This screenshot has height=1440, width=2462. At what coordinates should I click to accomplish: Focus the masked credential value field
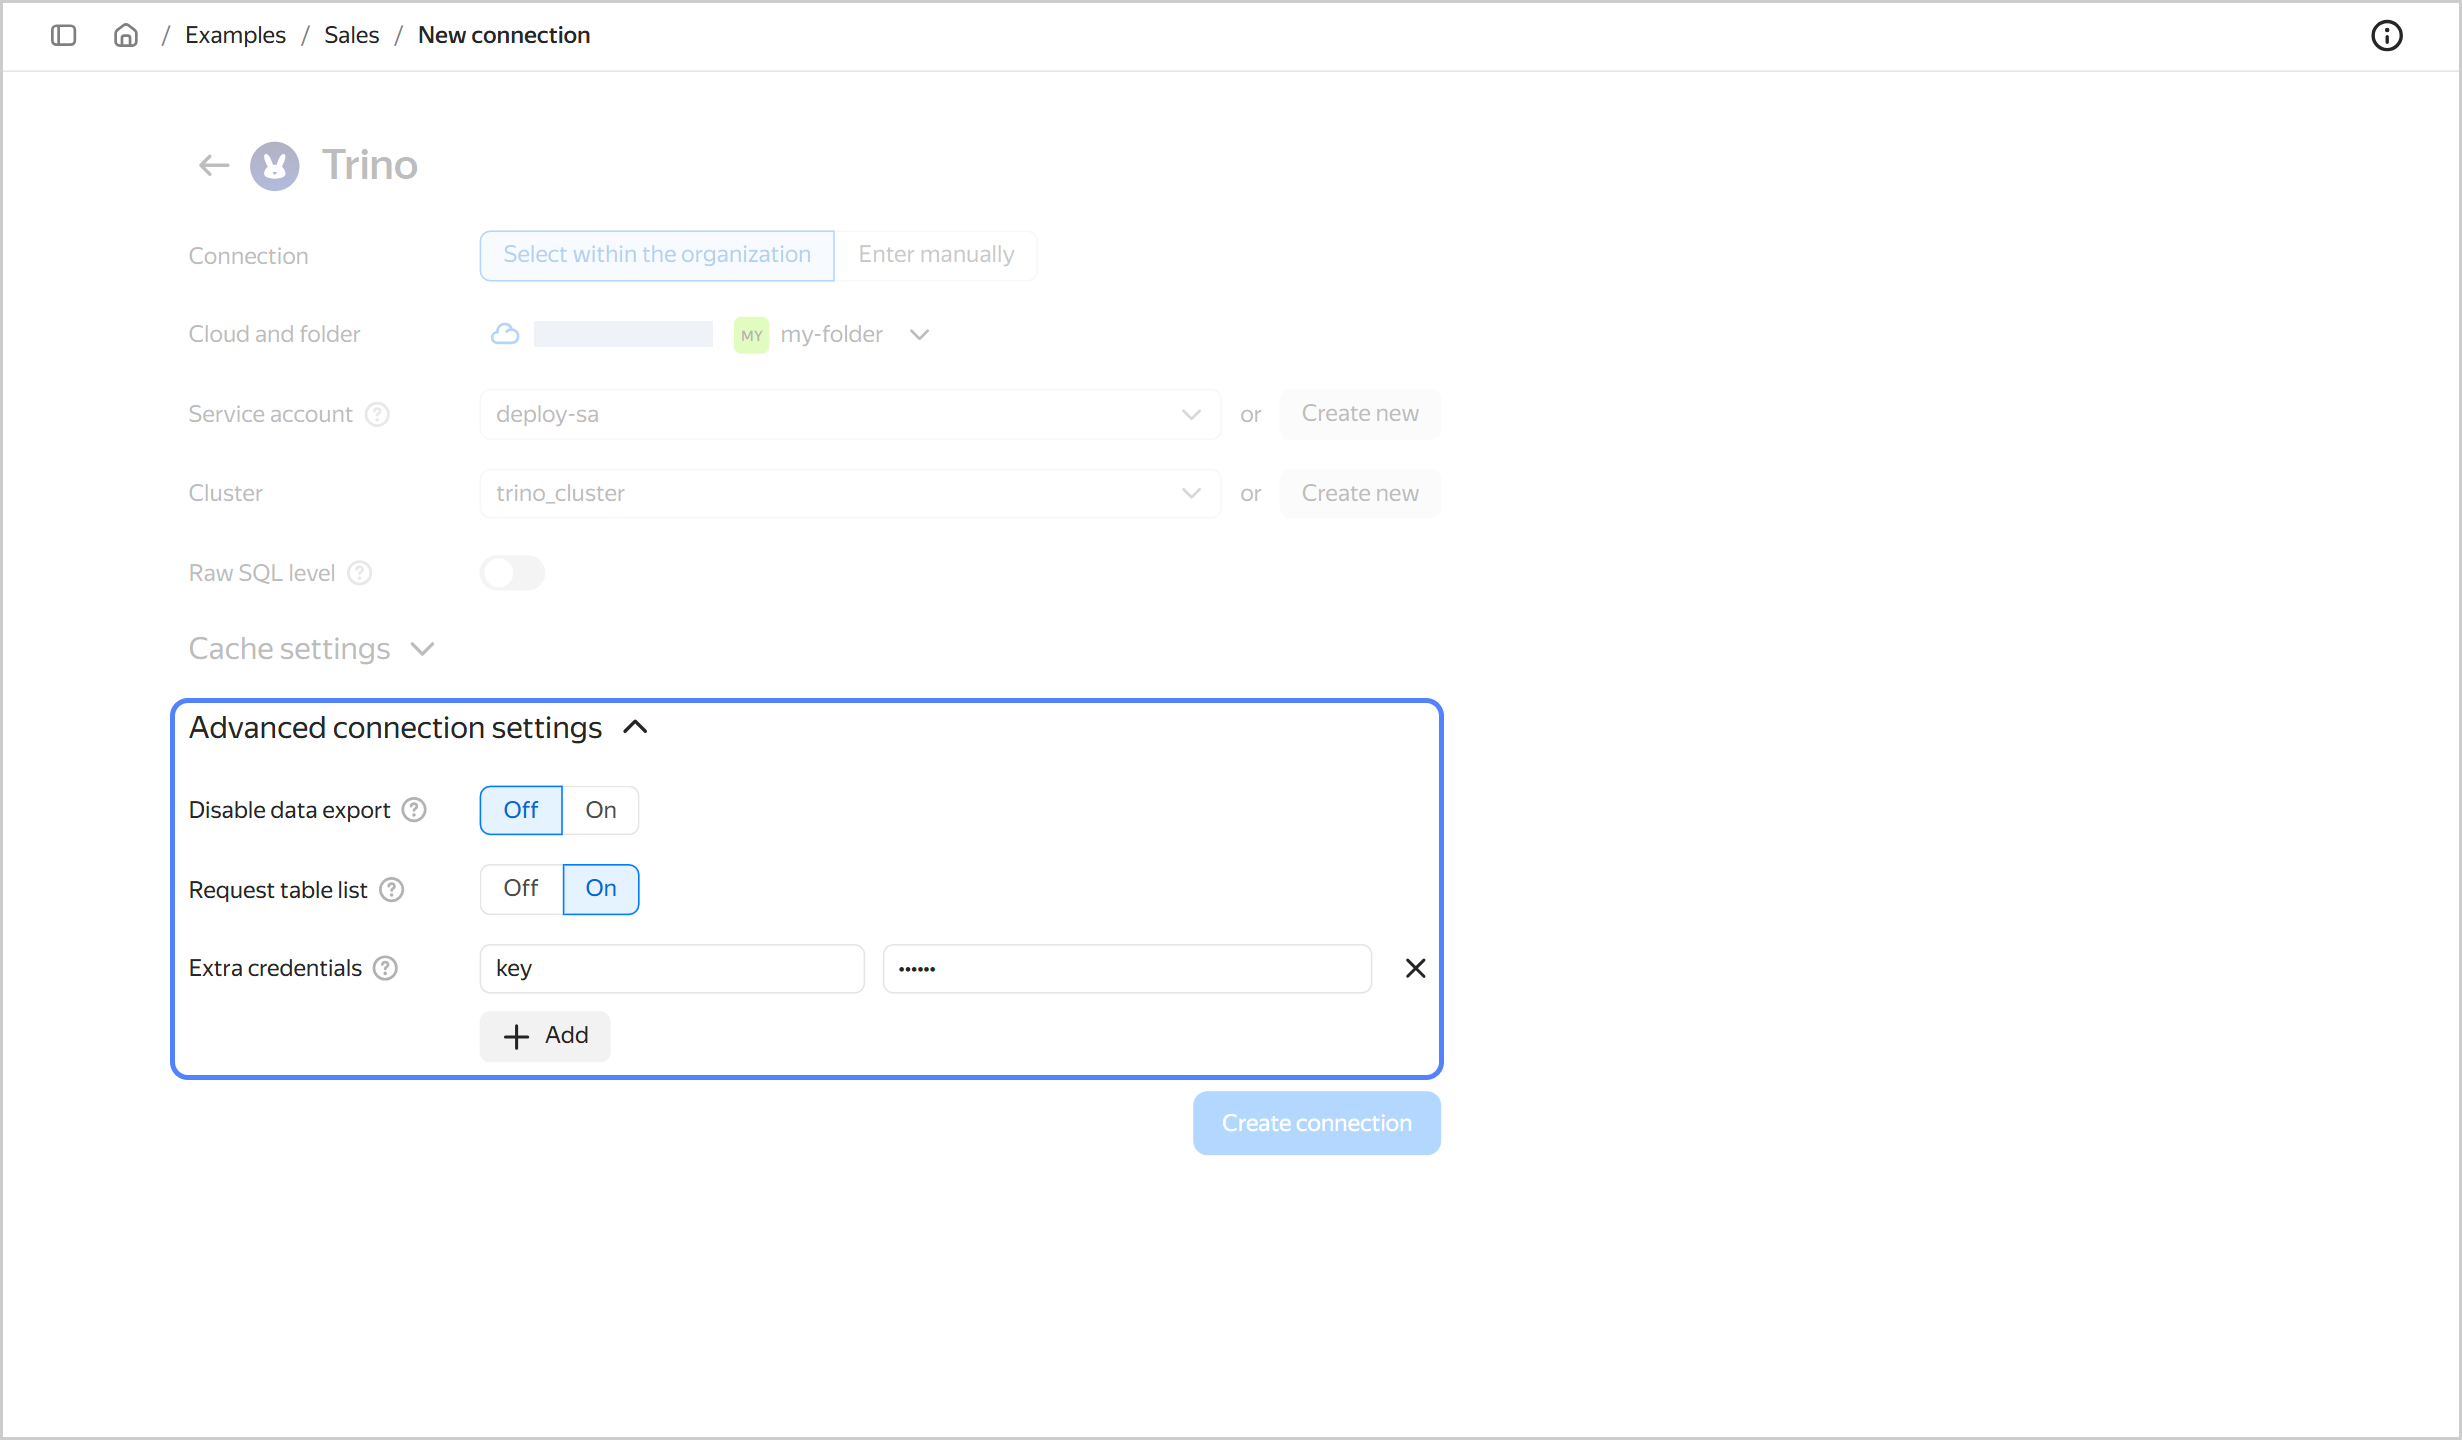click(x=1127, y=968)
